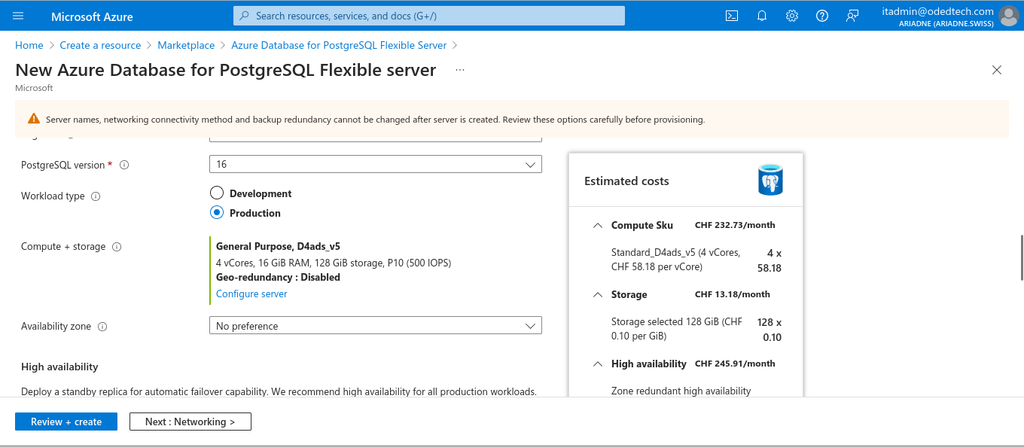Collapse the Compute Sku cost section
Image resolution: width=1024 pixels, height=447 pixels.
tap(597, 225)
